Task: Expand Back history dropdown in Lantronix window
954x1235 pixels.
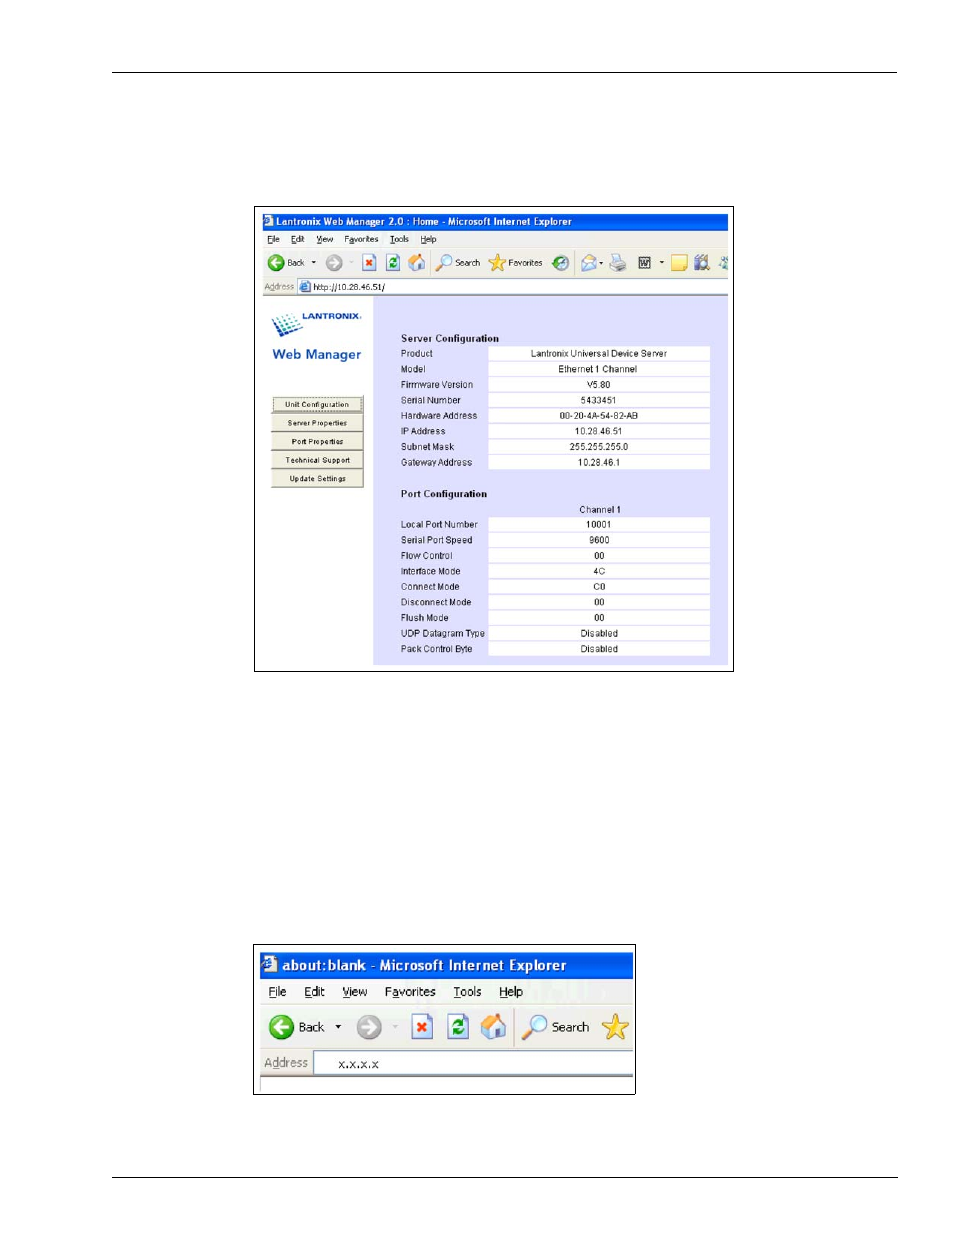Action: [x=314, y=263]
